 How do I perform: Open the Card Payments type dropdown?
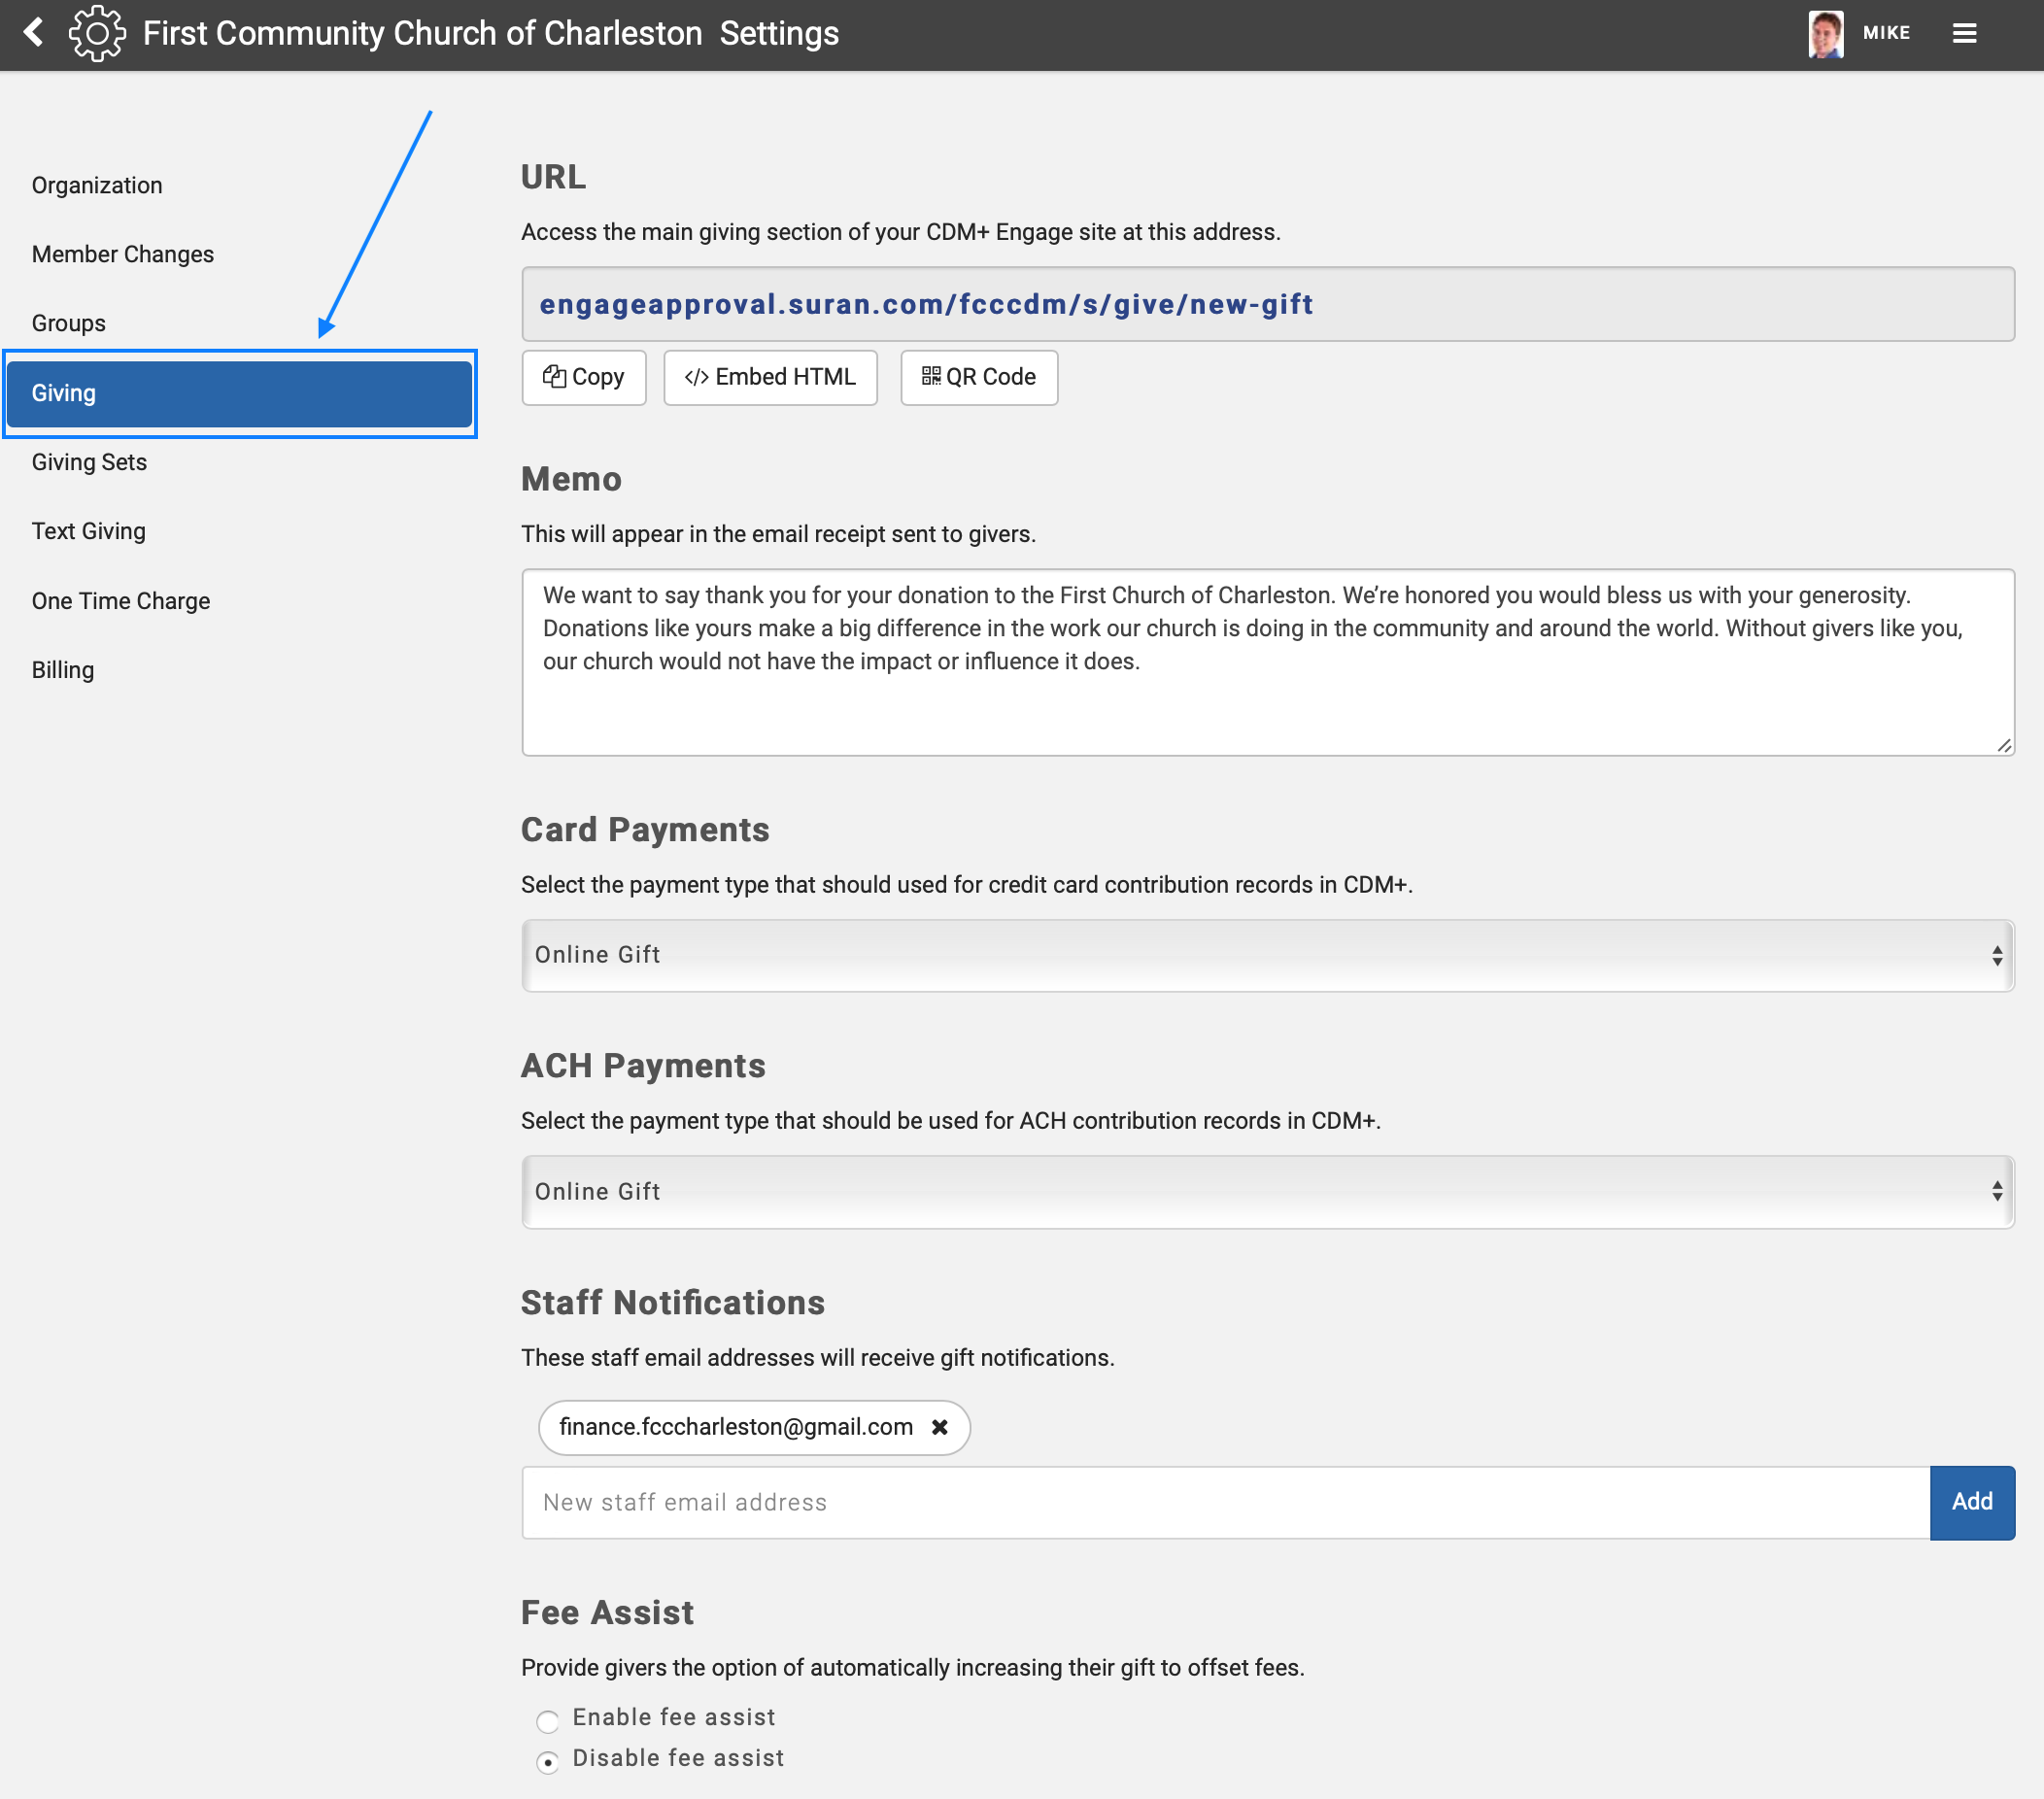pyautogui.click(x=1267, y=955)
